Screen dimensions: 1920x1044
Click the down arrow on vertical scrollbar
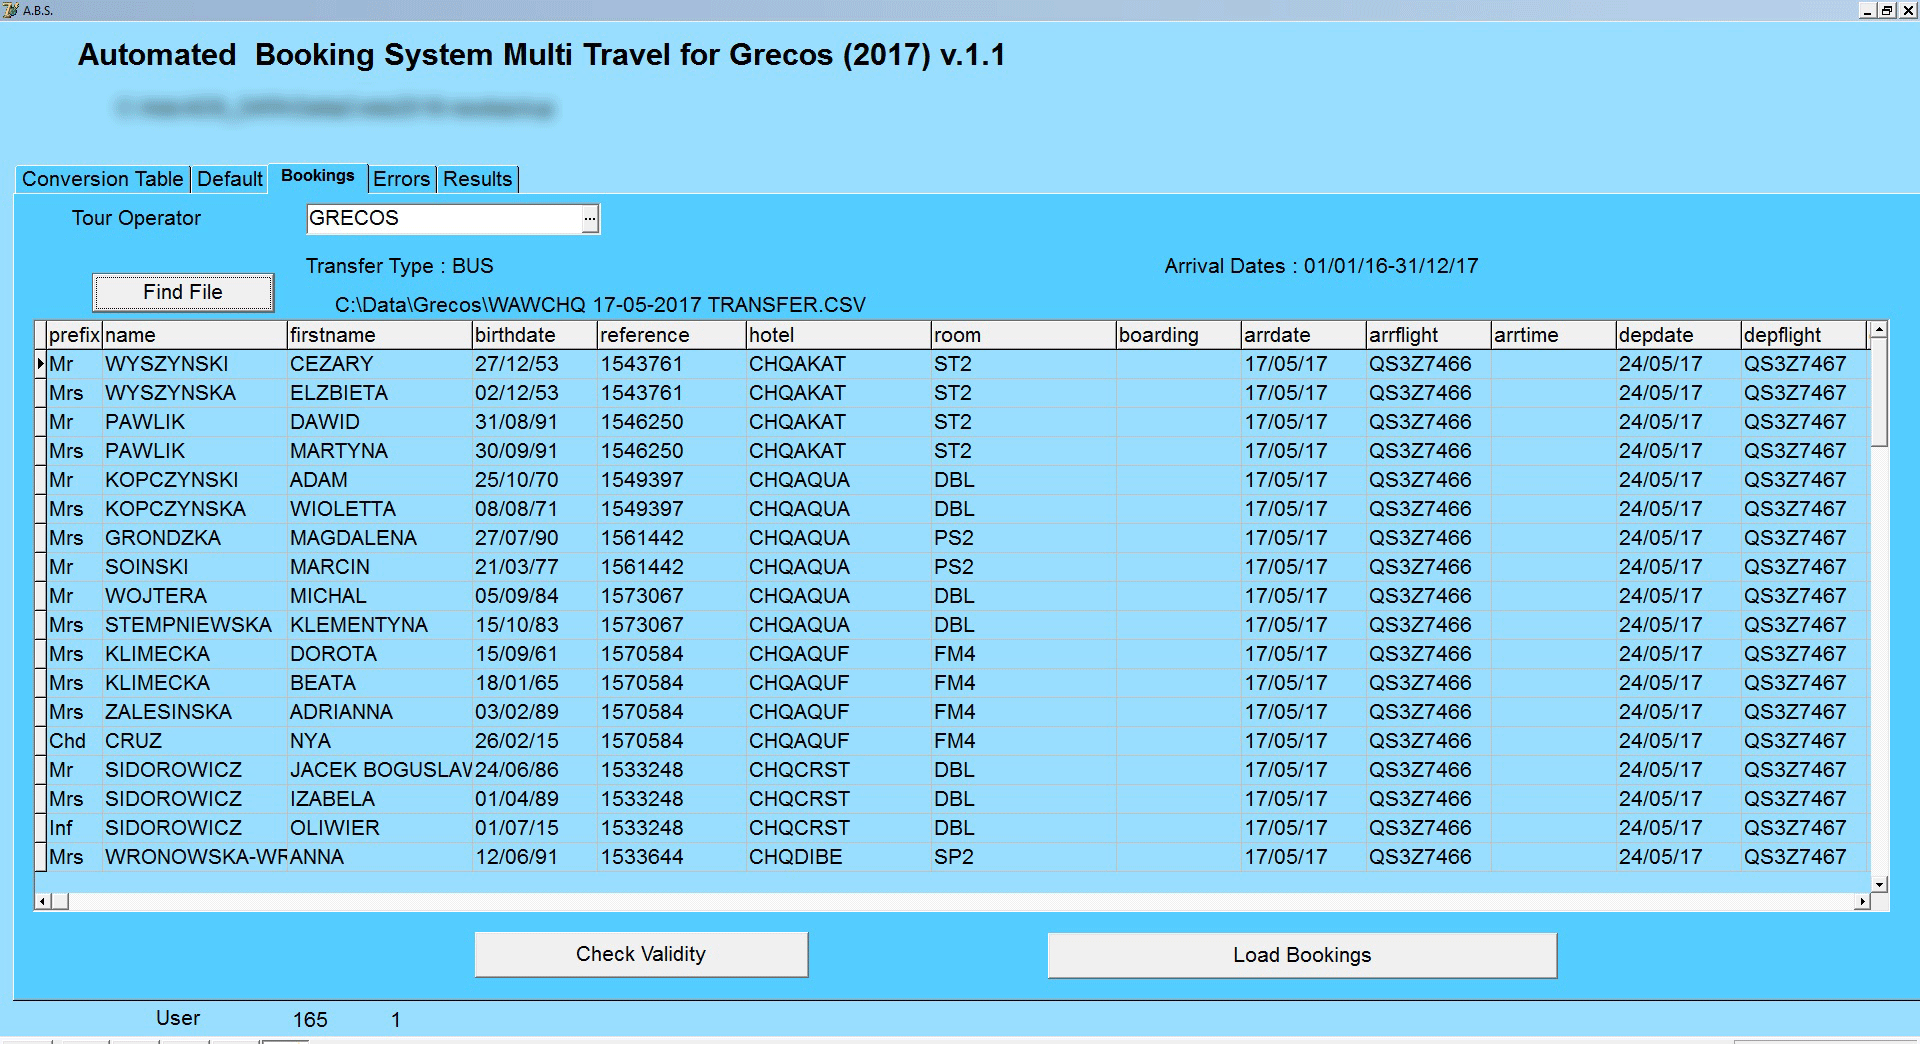point(1879,884)
